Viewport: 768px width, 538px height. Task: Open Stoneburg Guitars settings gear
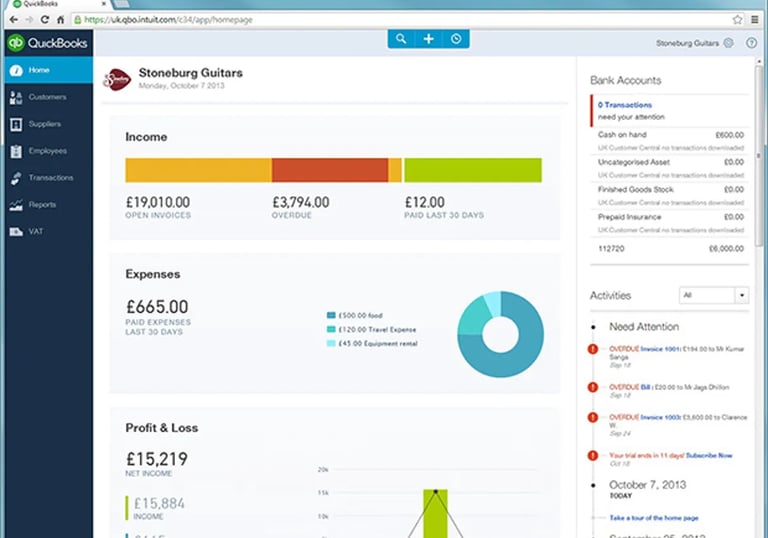click(729, 43)
